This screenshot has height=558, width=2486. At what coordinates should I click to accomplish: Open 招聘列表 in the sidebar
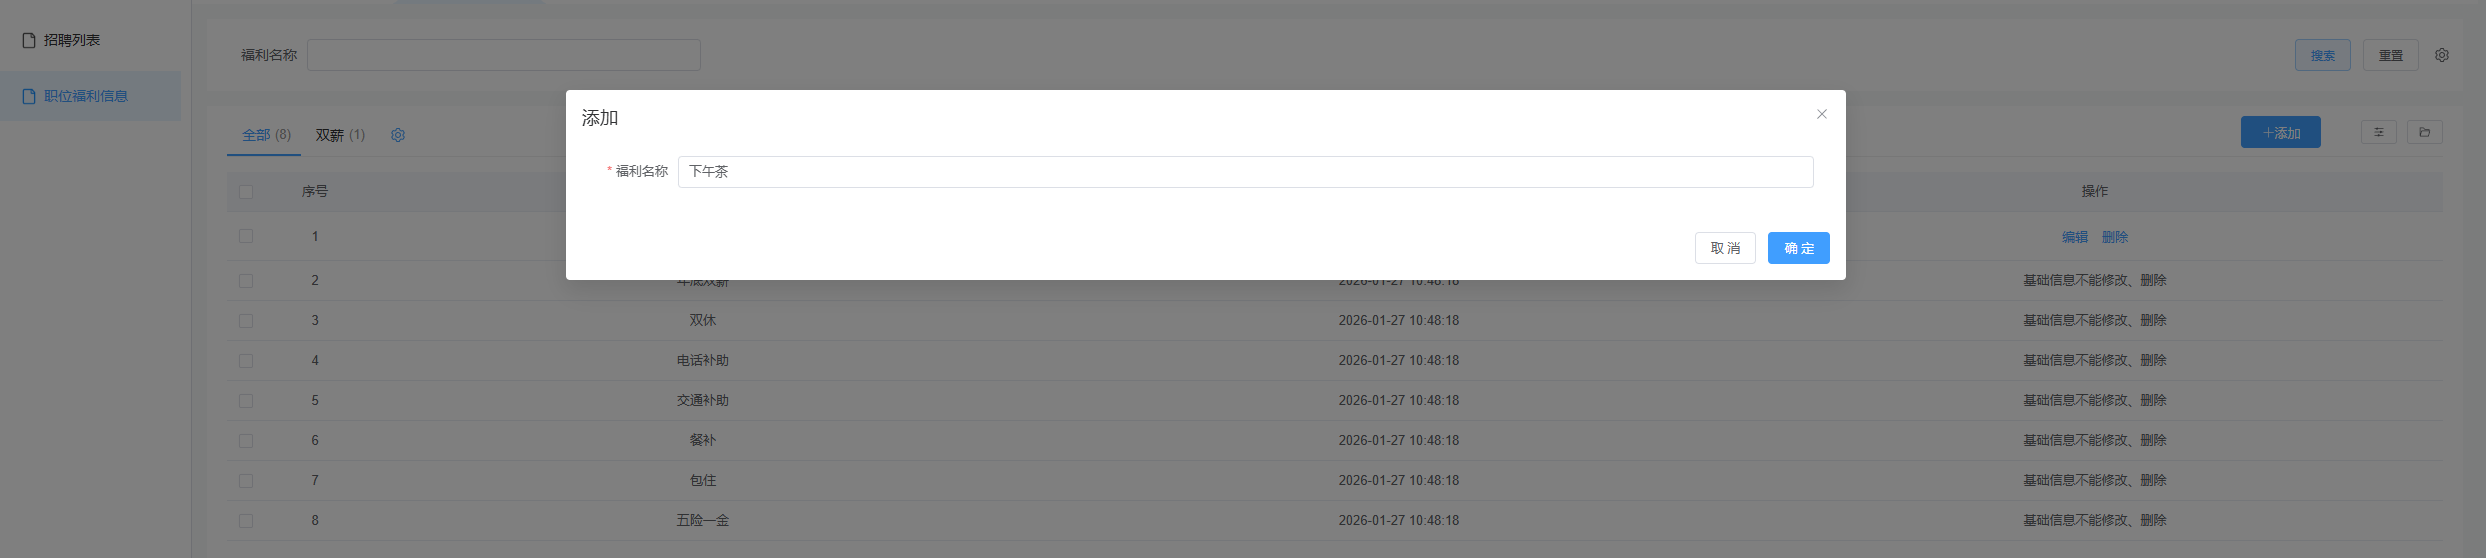(72, 40)
